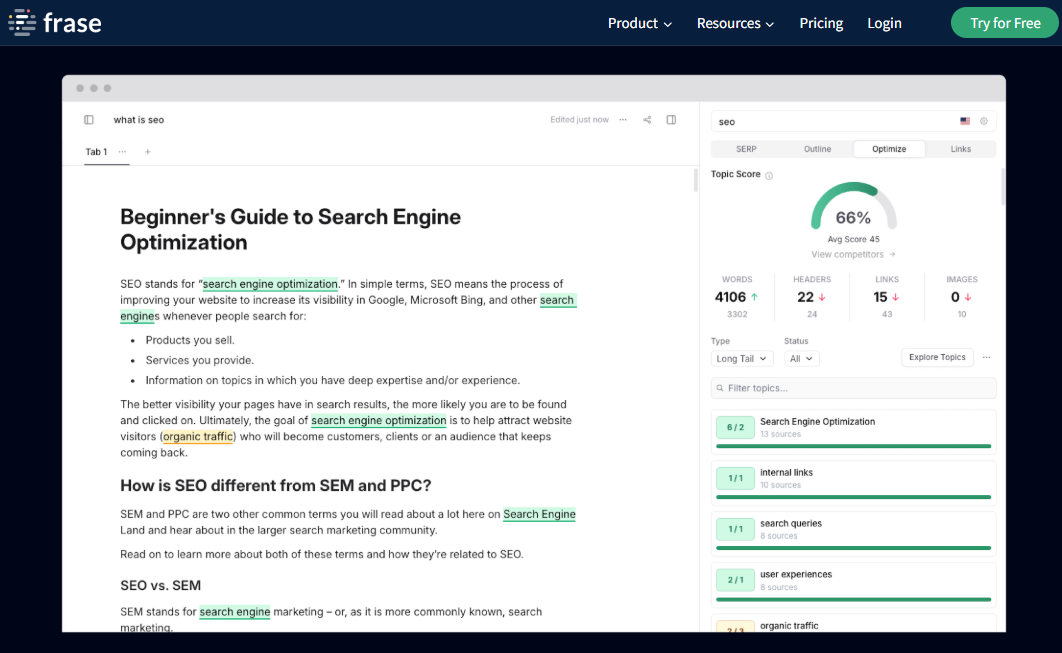
Task: Open more options next to Explore Topics
Action: click(x=987, y=357)
